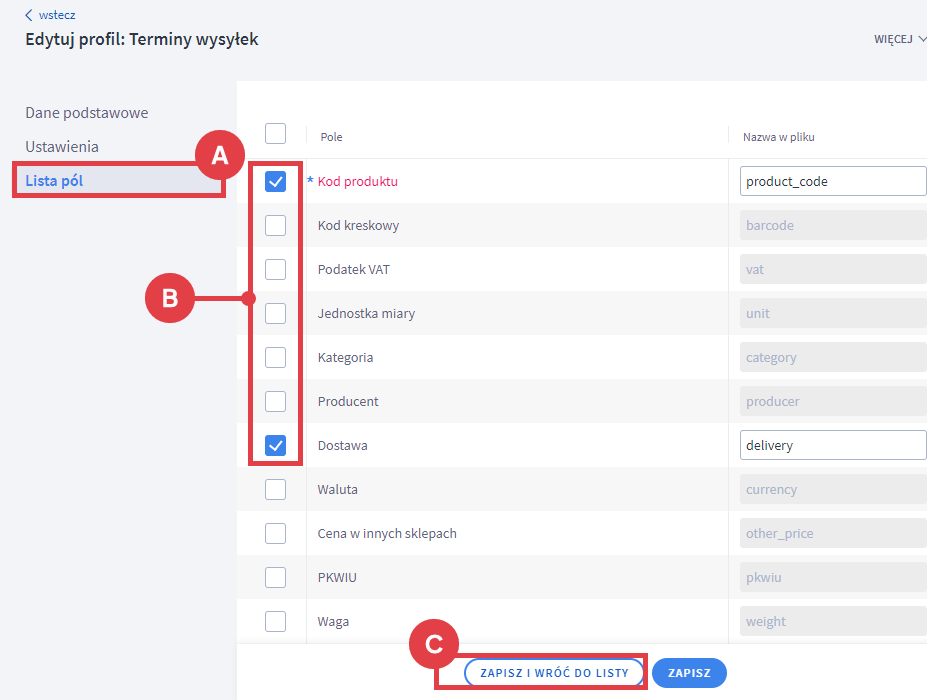Select the Lista pól tab

pyautogui.click(x=54, y=181)
